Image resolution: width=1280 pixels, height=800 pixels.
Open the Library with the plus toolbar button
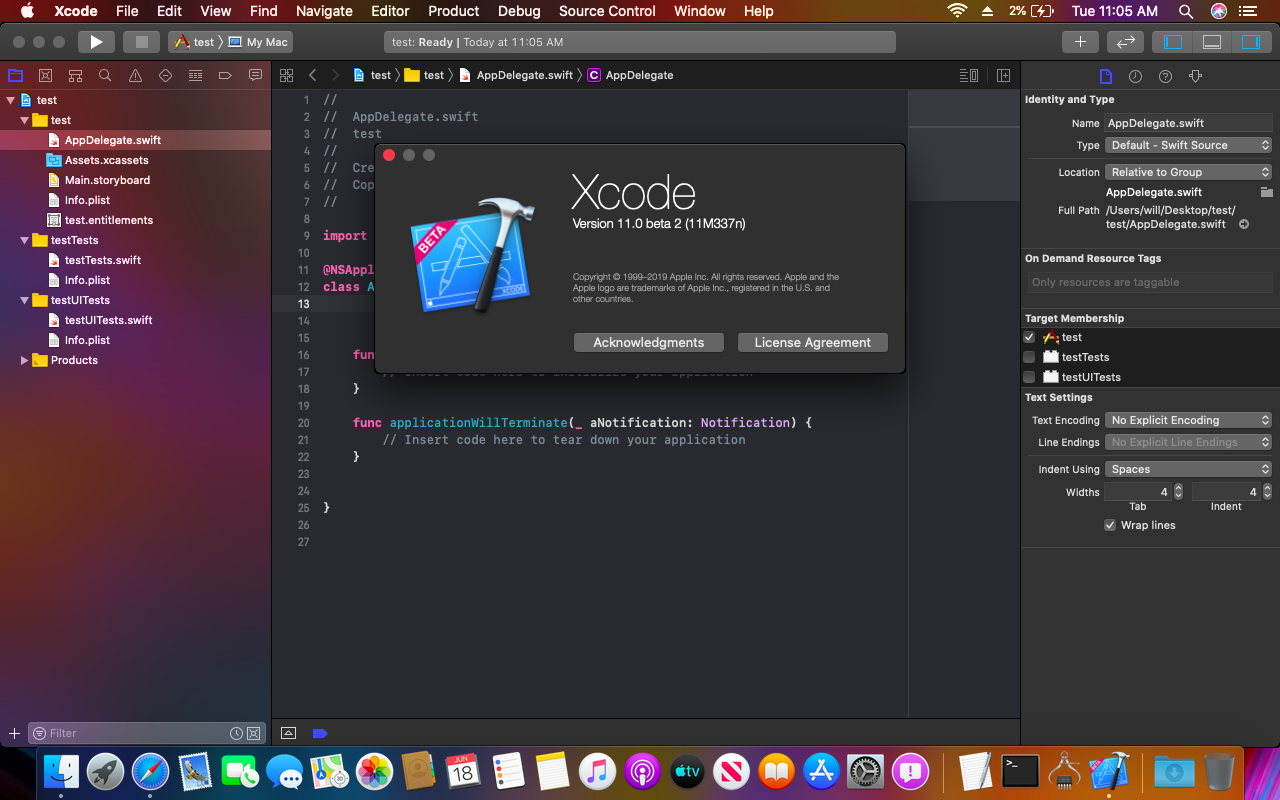(1080, 42)
